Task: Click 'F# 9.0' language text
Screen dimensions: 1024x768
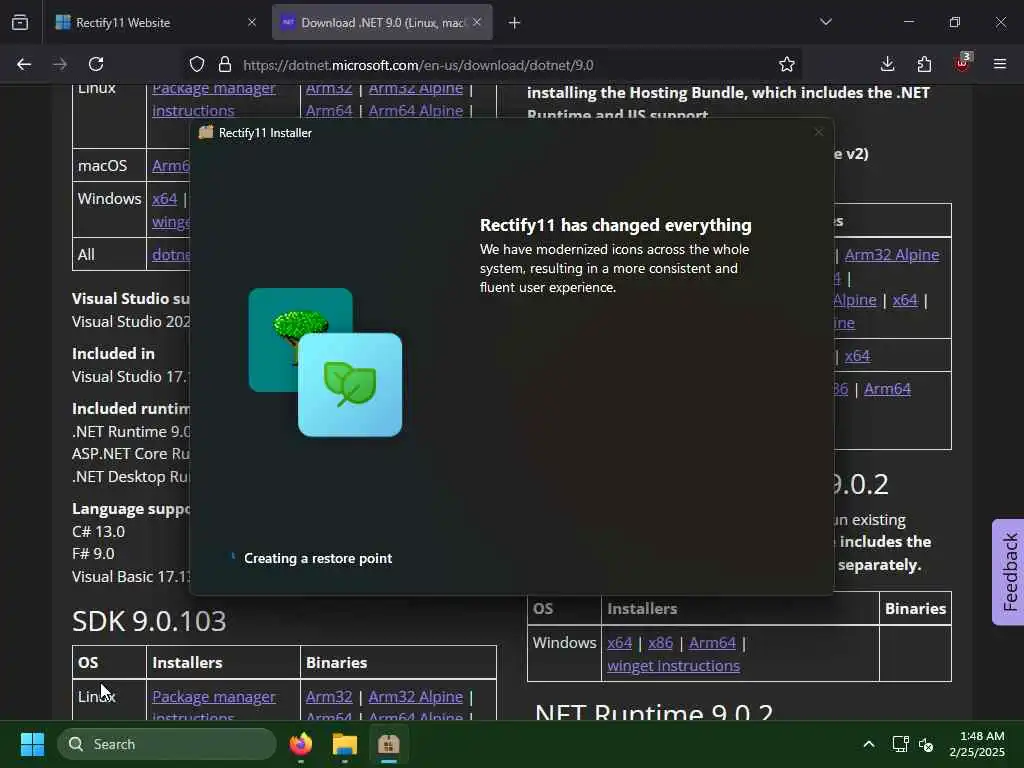Action: click(x=93, y=554)
